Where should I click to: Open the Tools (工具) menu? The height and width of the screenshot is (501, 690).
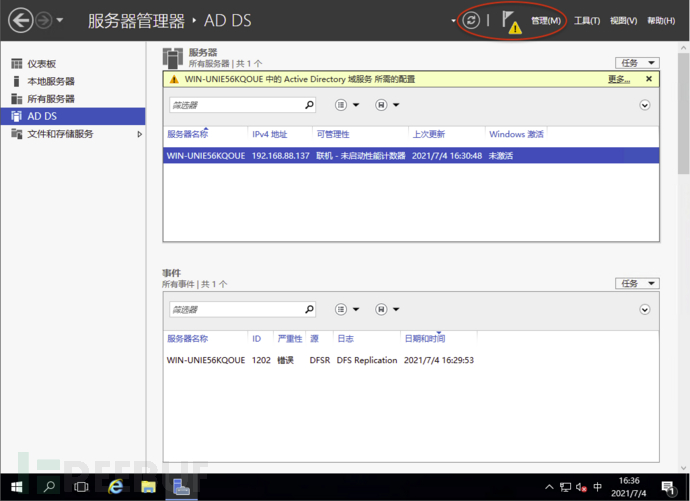(x=587, y=21)
